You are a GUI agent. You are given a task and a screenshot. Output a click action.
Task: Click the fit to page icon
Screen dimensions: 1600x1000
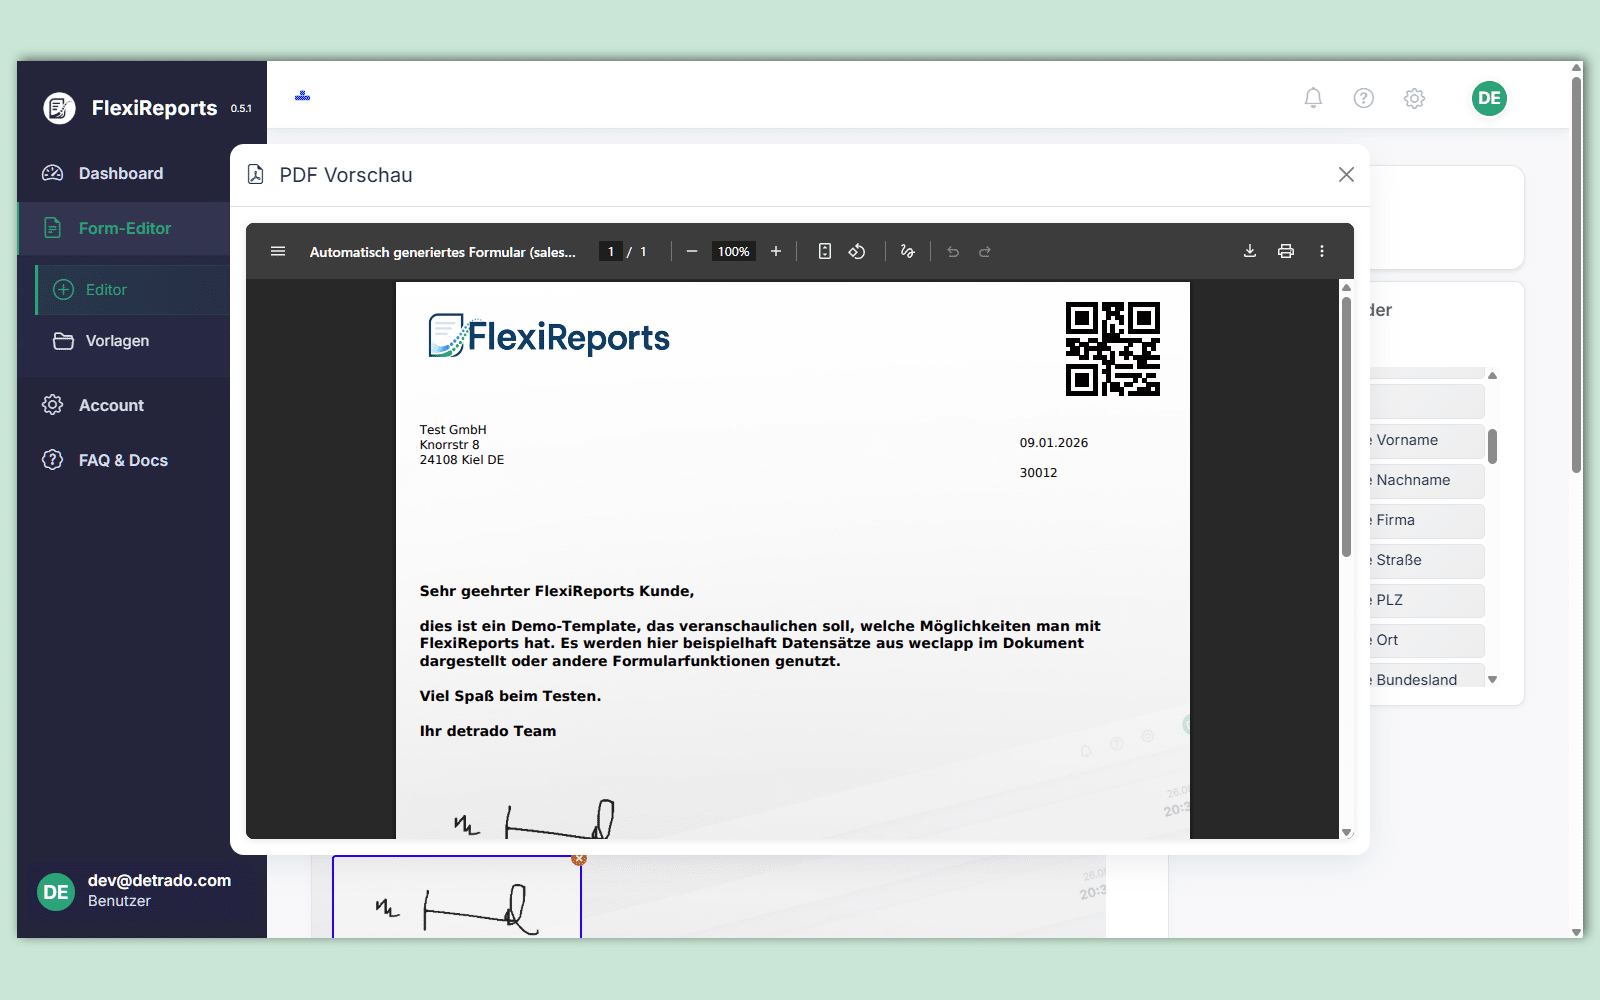click(x=825, y=251)
